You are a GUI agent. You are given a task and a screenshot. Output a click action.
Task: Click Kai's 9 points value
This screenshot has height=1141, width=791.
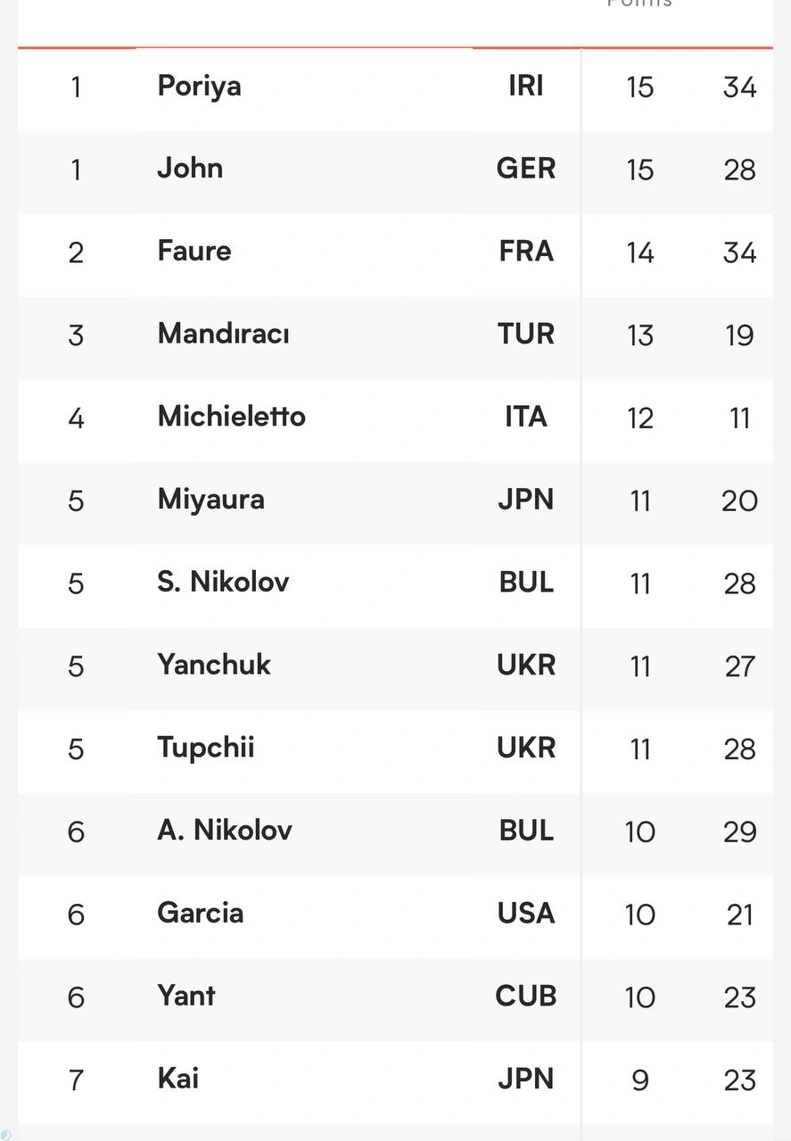pos(640,1081)
